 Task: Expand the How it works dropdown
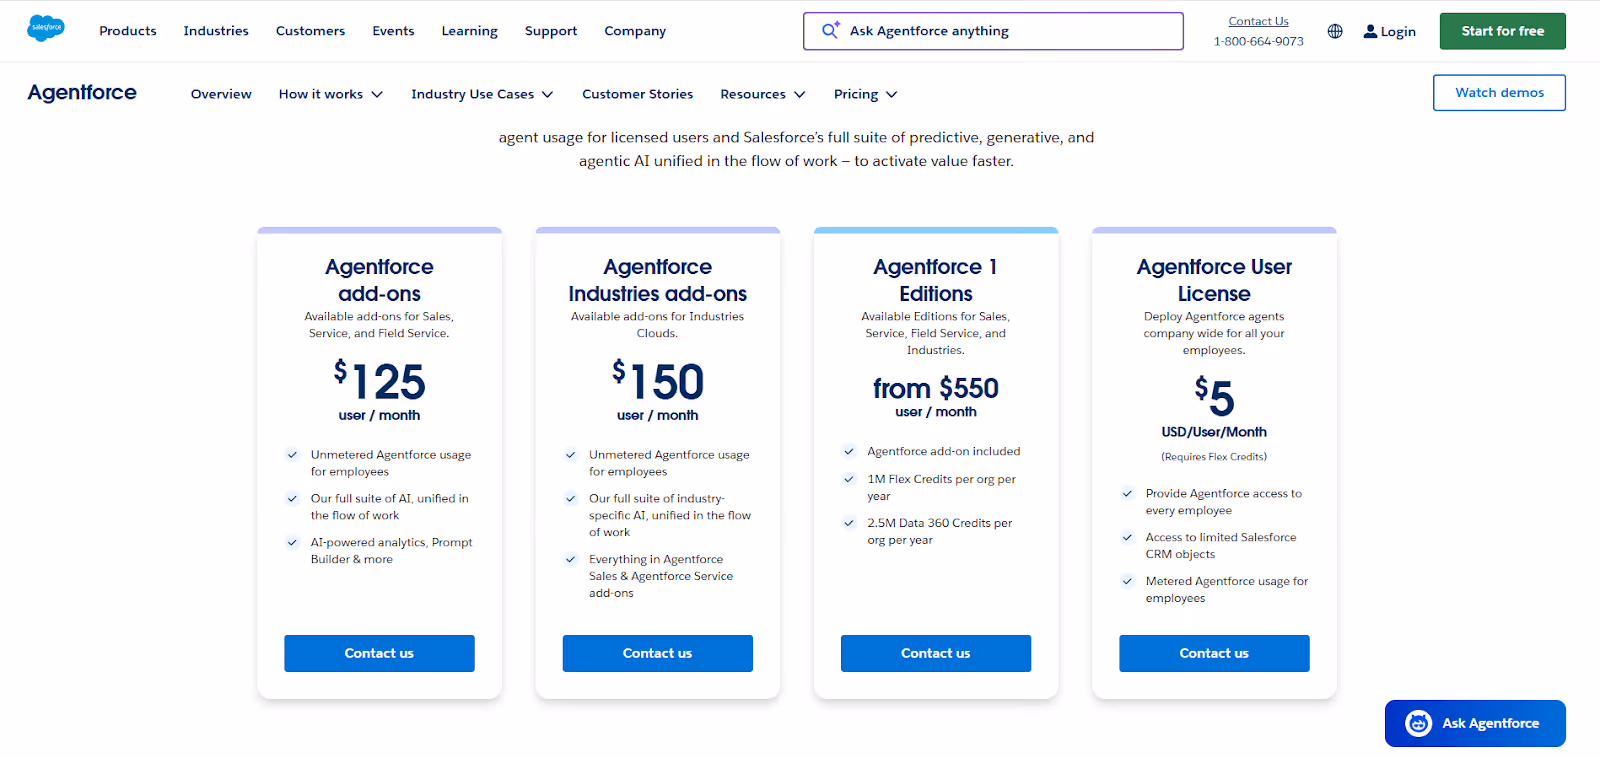[330, 93]
